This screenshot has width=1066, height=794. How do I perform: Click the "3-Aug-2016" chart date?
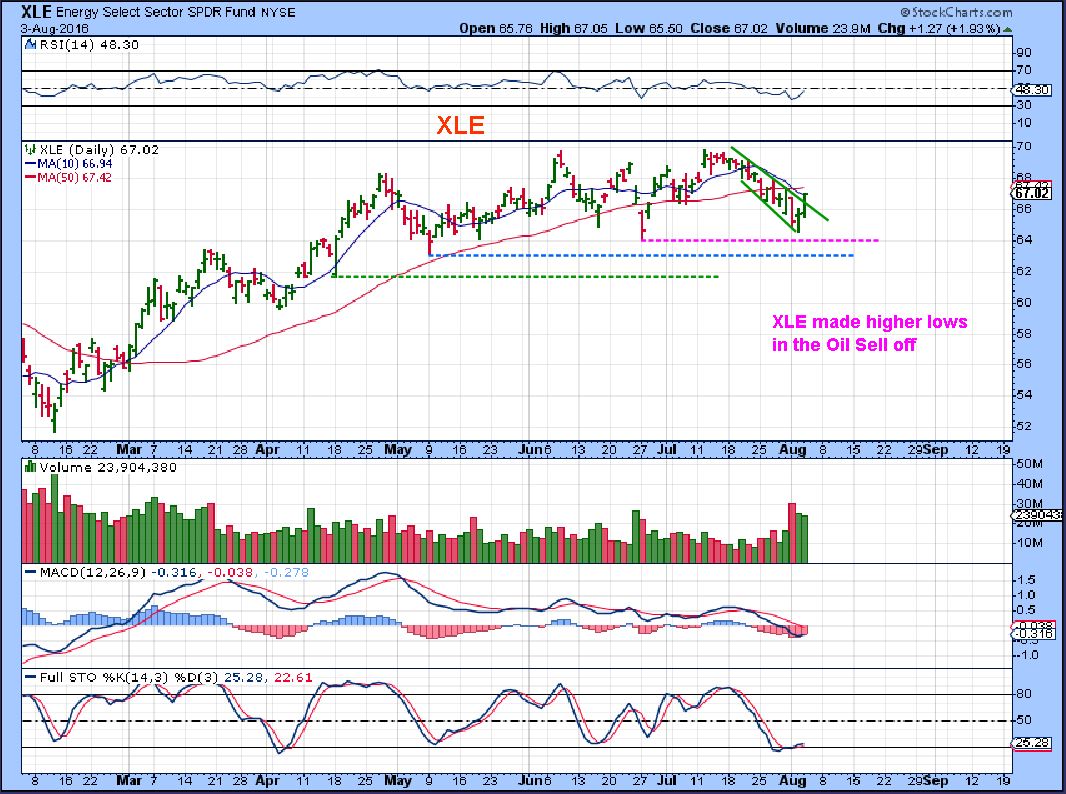click(x=54, y=29)
